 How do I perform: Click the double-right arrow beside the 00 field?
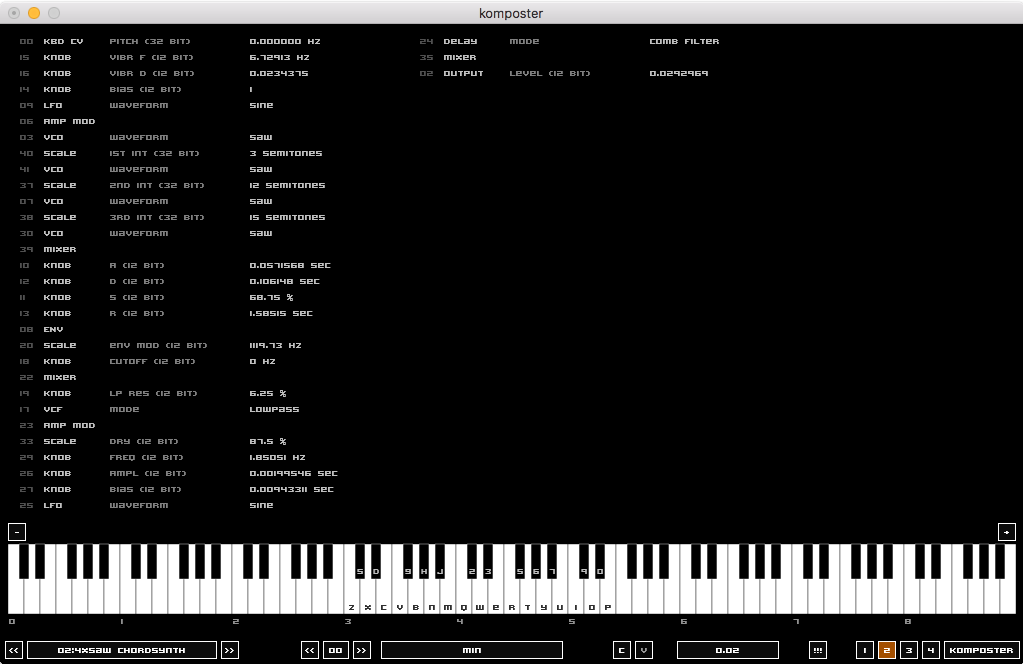coord(361,650)
